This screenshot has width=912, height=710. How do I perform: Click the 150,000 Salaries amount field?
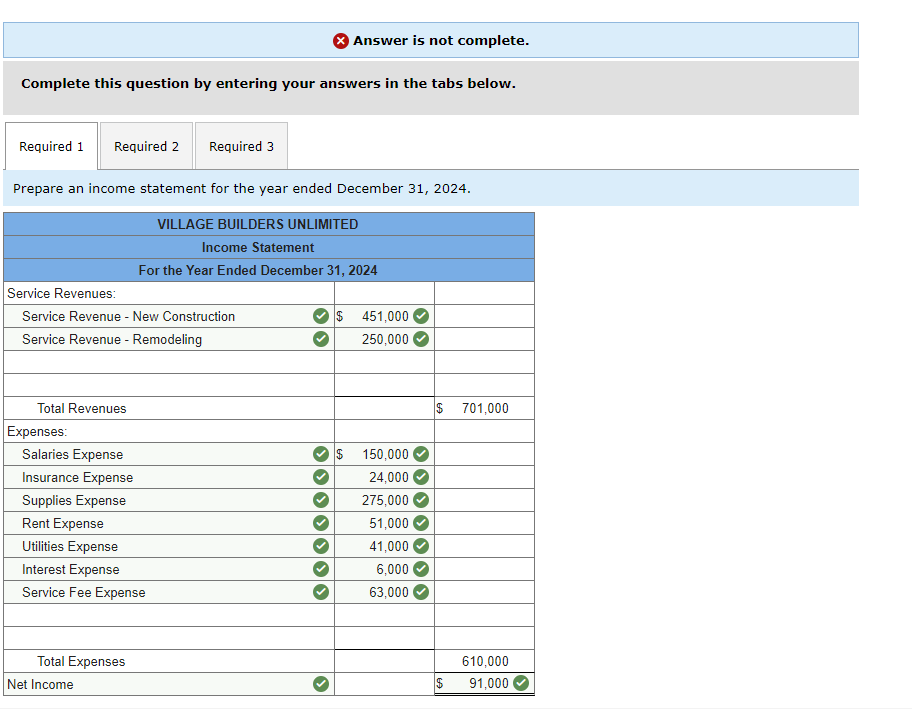pos(384,454)
